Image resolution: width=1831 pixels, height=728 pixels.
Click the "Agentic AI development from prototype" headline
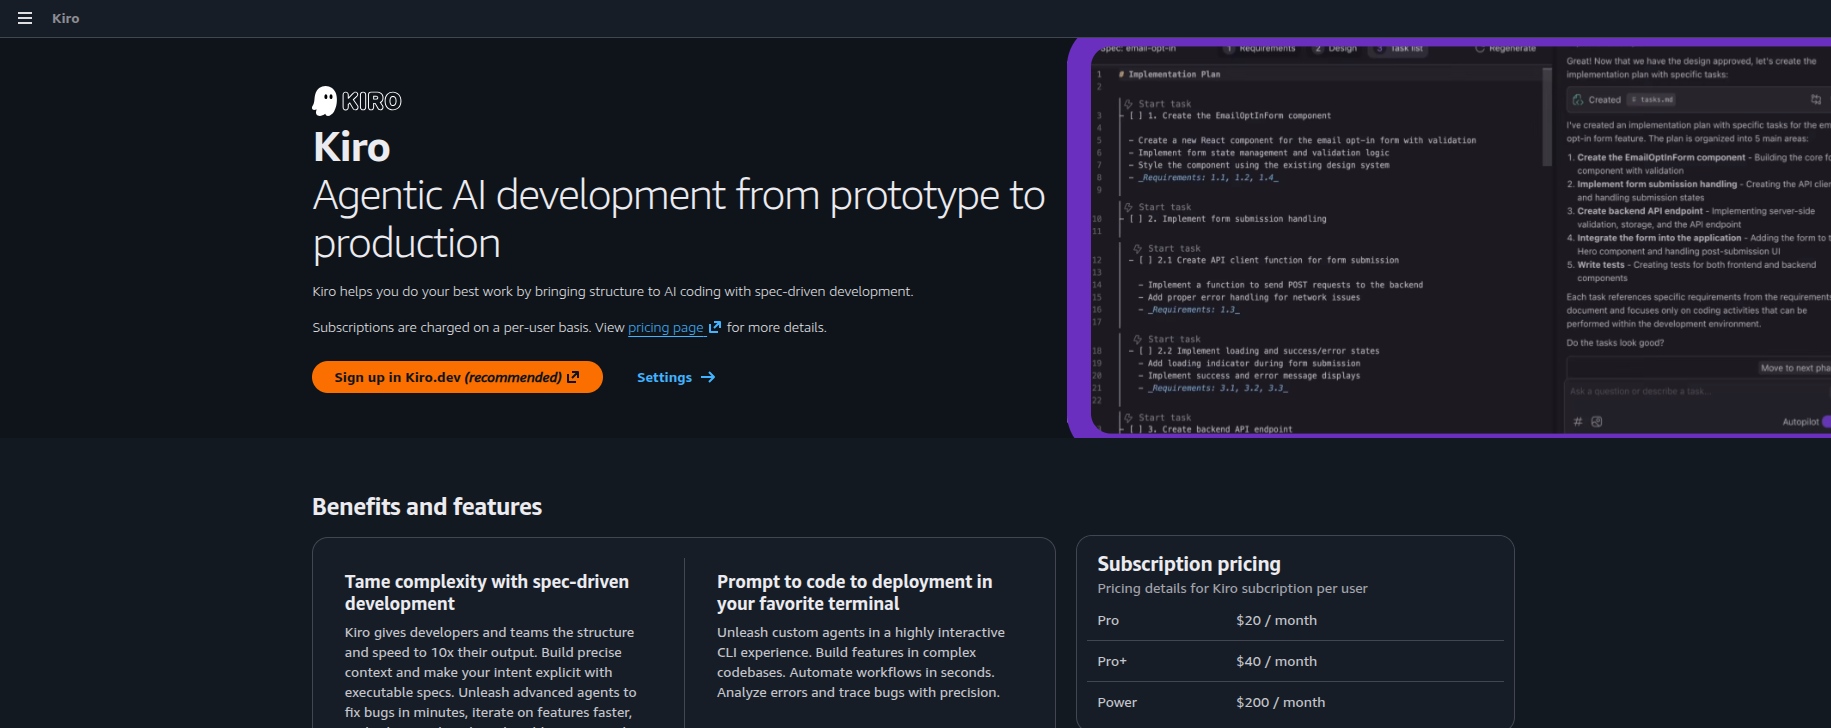pos(679,219)
